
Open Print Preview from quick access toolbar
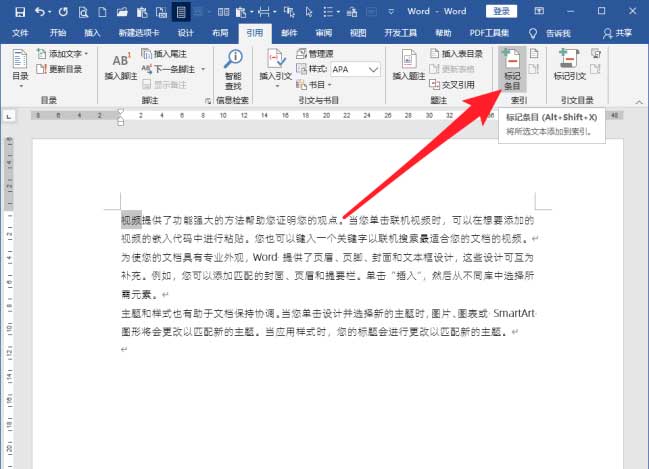coord(83,12)
